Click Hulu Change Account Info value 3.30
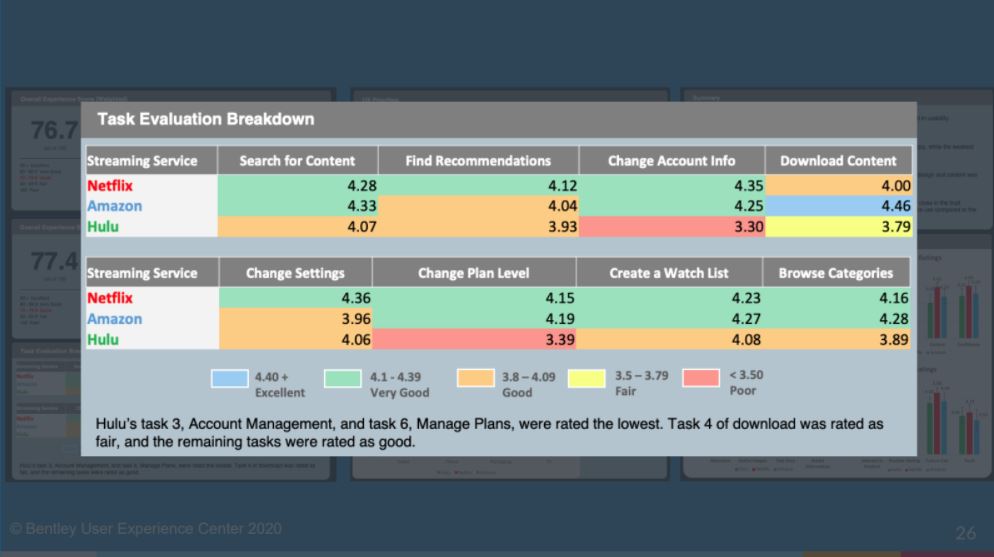Image resolution: width=994 pixels, height=557 pixels. coord(749,227)
